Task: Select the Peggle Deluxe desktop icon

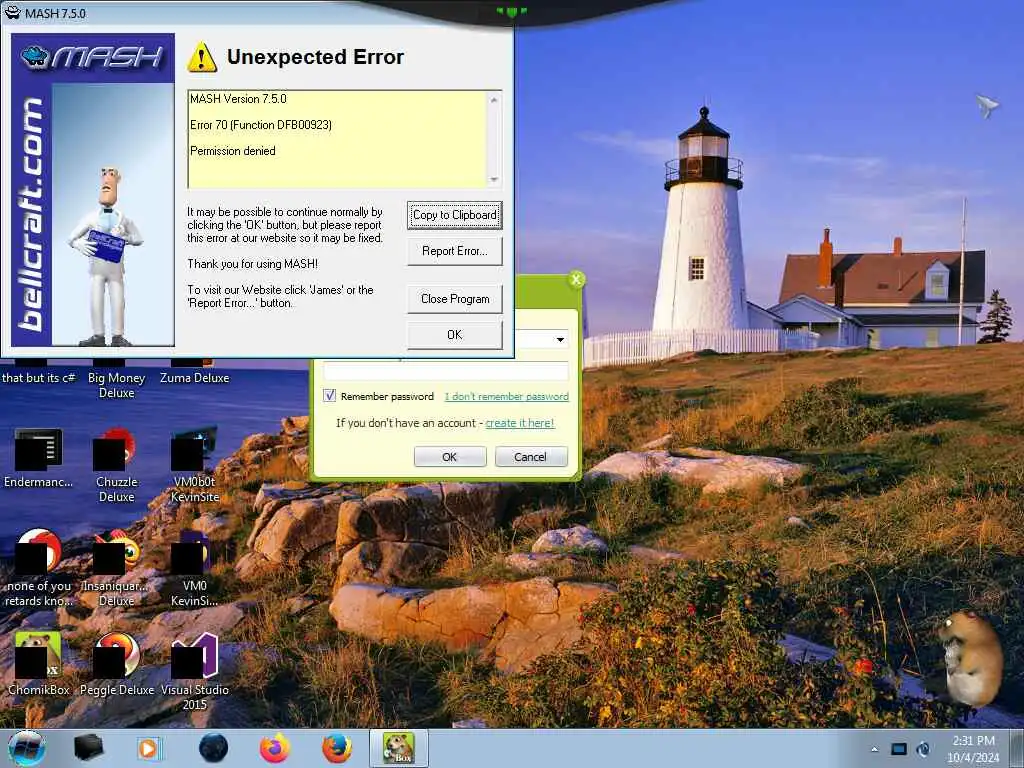Action: (x=116, y=664)
